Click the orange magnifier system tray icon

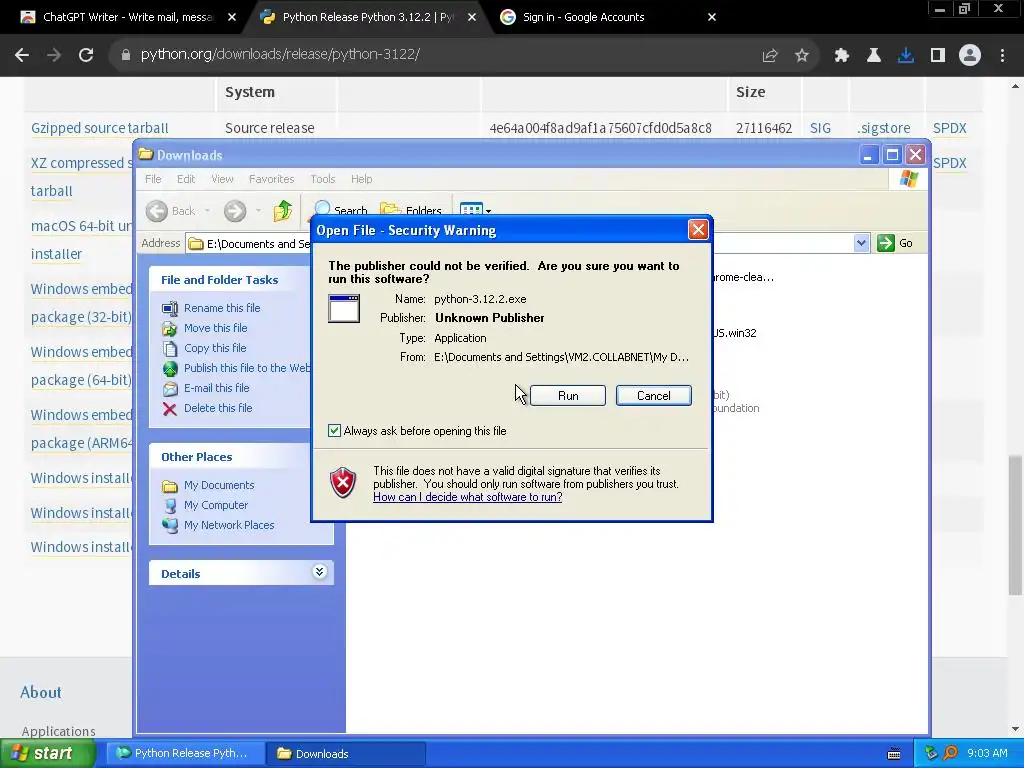point(950,753)
